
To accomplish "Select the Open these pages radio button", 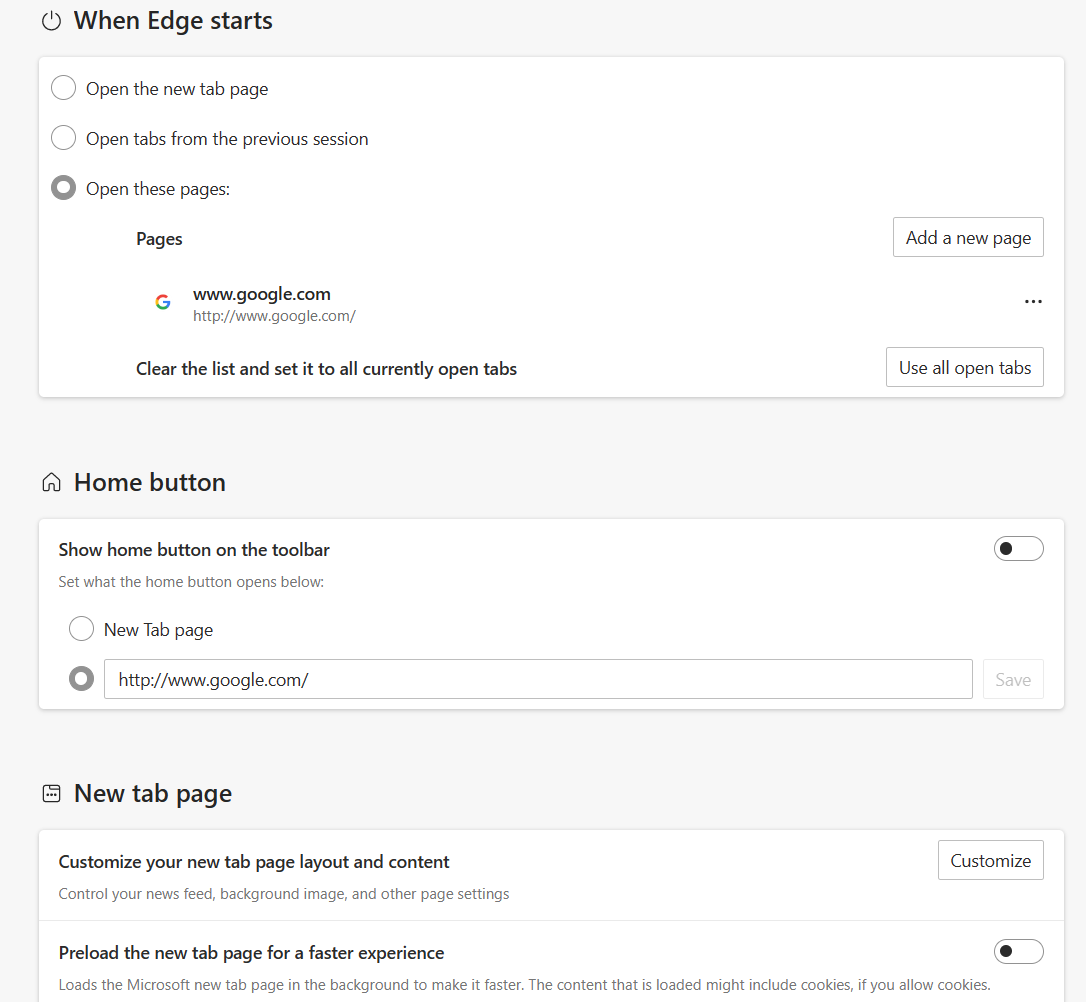I will [64, 188].
